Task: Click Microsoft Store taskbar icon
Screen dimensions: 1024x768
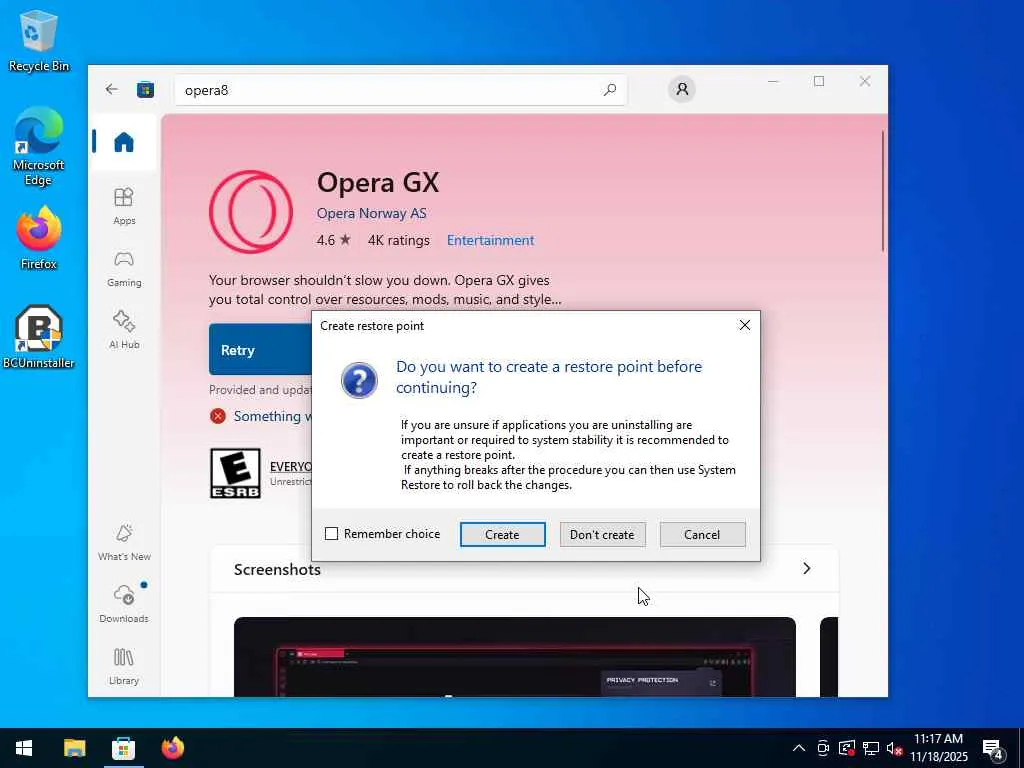Action: click(123, 748)
